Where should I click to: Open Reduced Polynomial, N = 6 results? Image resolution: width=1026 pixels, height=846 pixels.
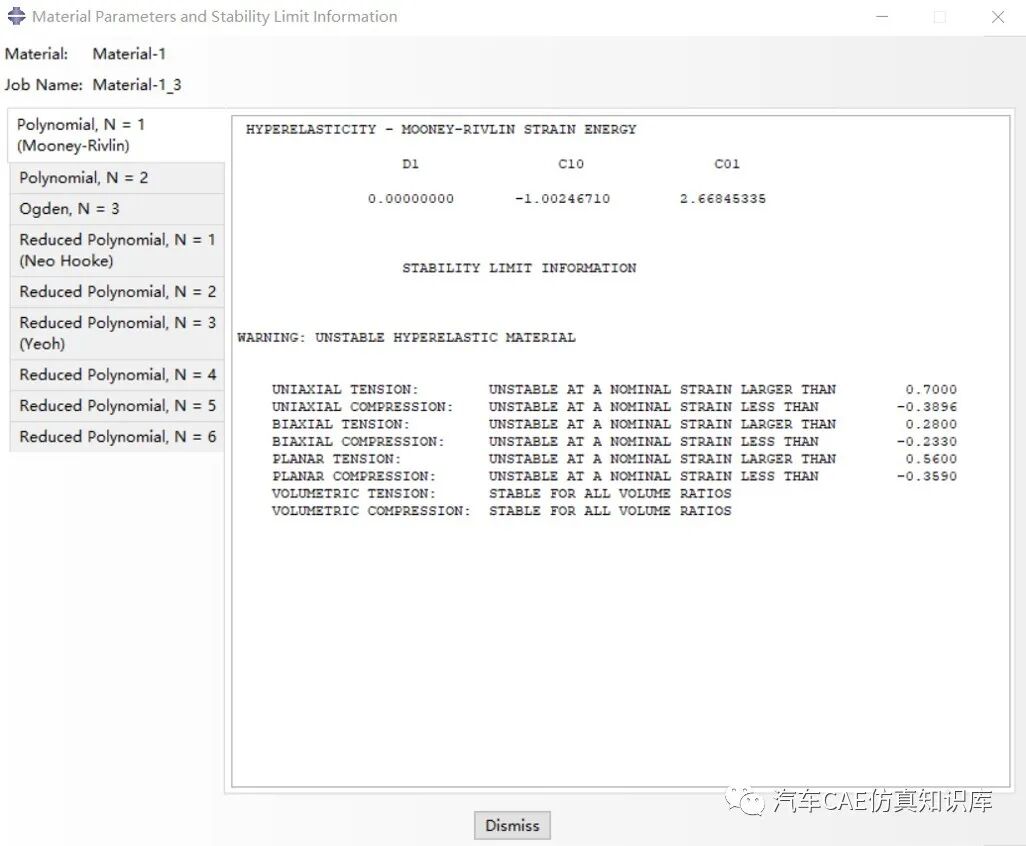click(110, 436)
